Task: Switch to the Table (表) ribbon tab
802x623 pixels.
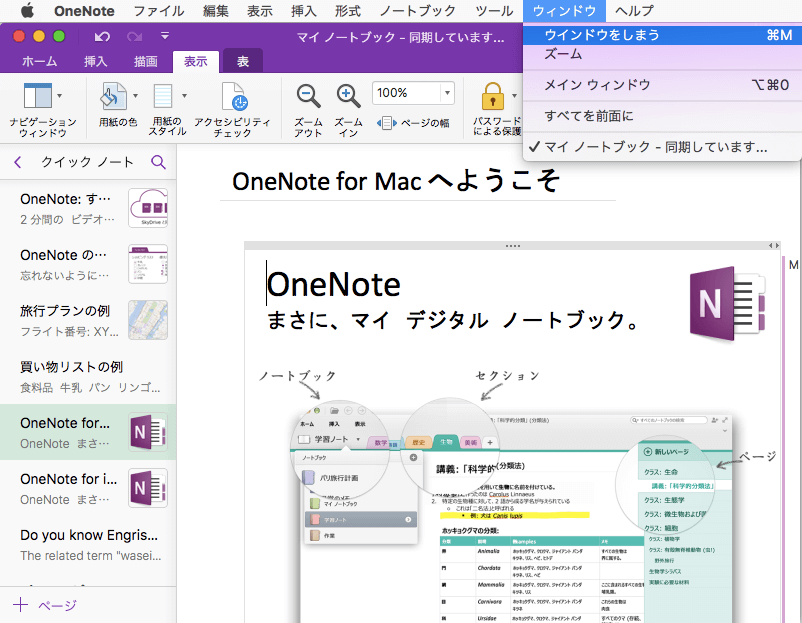Action: (243, 61)
